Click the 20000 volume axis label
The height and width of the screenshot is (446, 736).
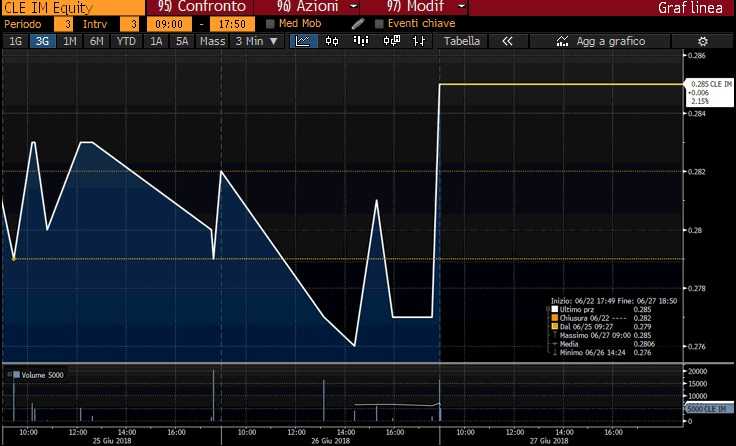coord(698,371)
